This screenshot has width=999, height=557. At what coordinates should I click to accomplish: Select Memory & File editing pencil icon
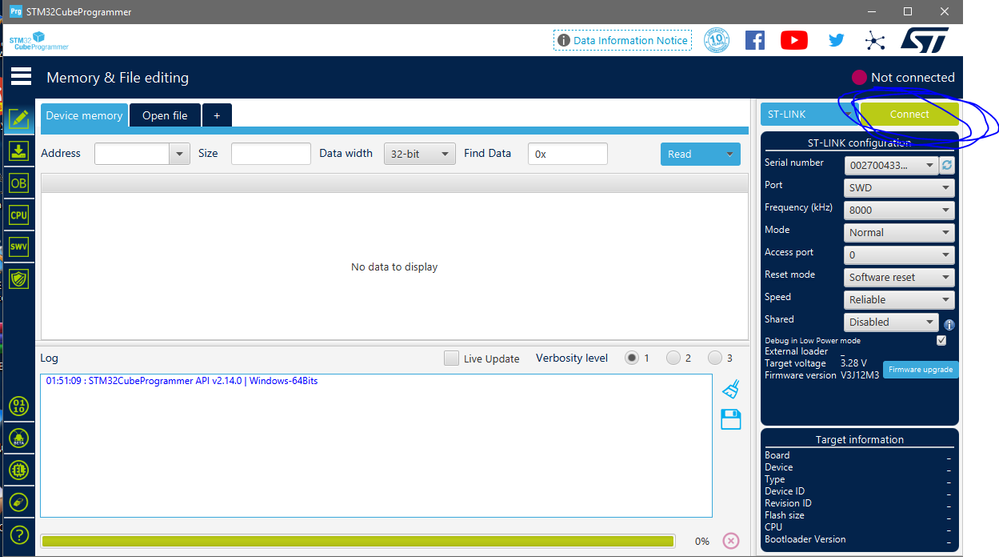pyautogui.click(x=18, y=119)
